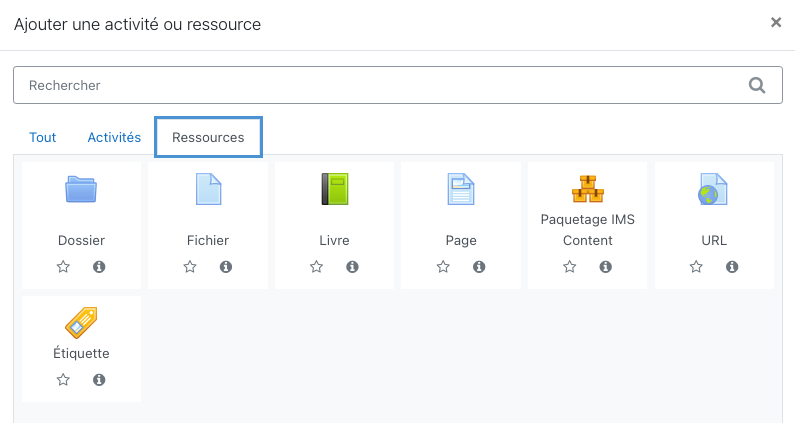
Task: Open information for the Livre resource
Action: coord(352,267)
